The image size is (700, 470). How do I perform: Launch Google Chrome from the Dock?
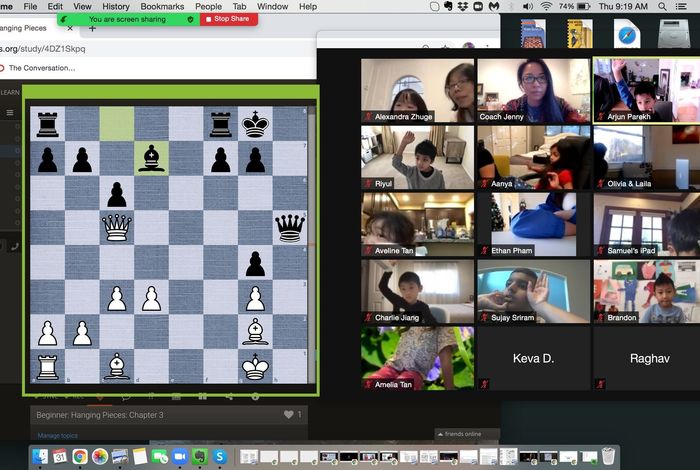(80, 457)
